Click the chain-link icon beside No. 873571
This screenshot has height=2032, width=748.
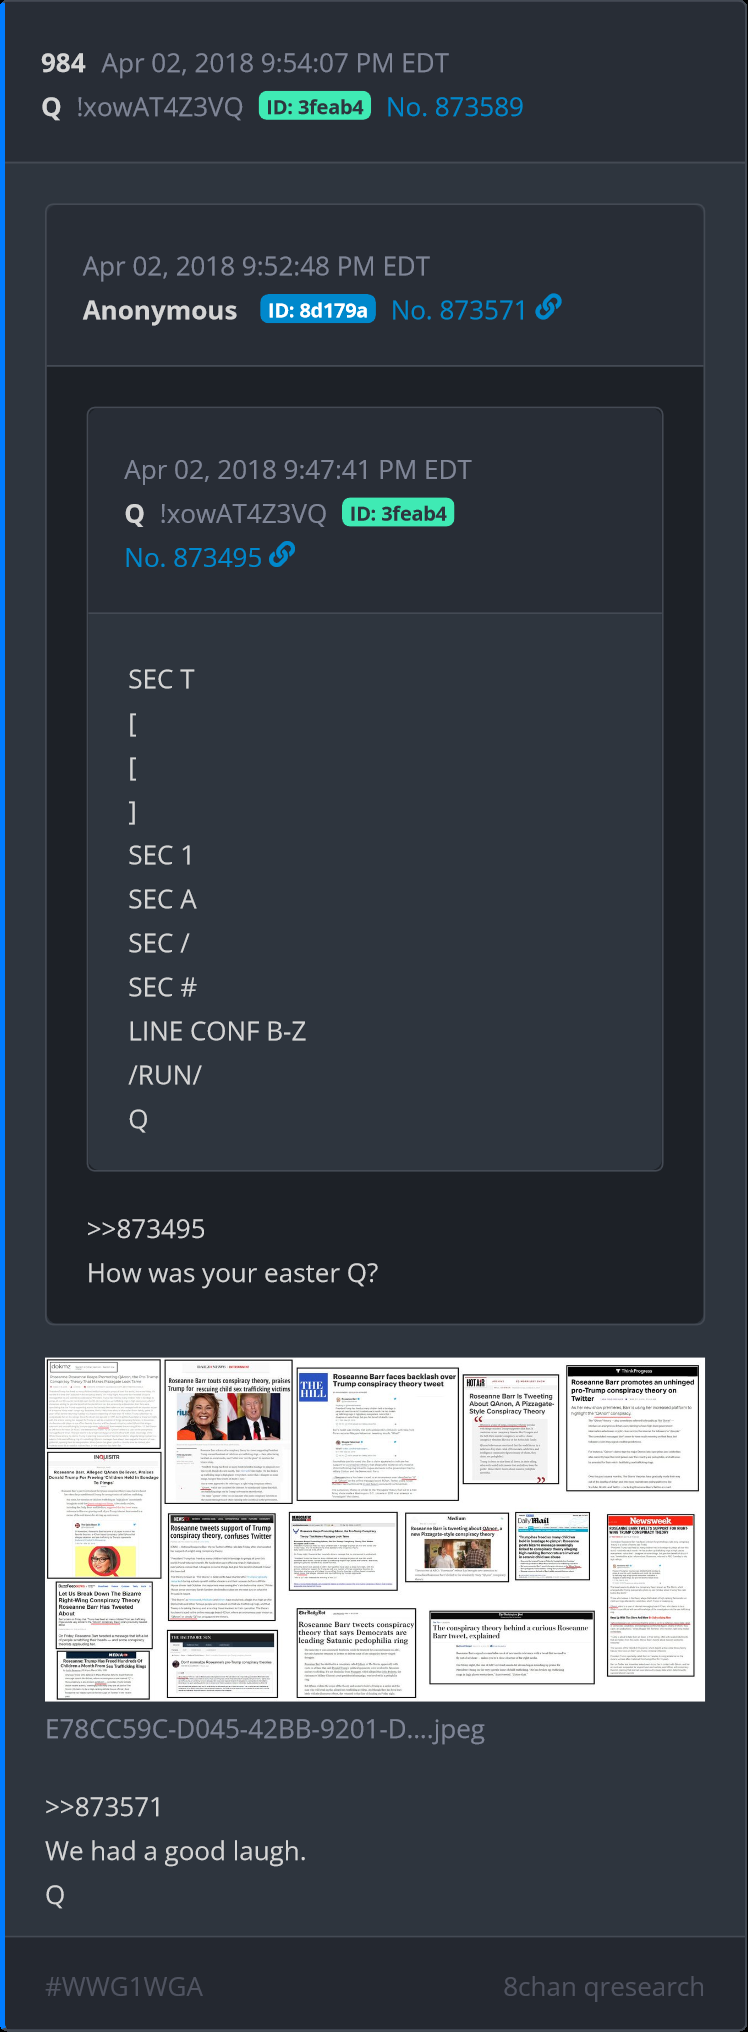548,309
